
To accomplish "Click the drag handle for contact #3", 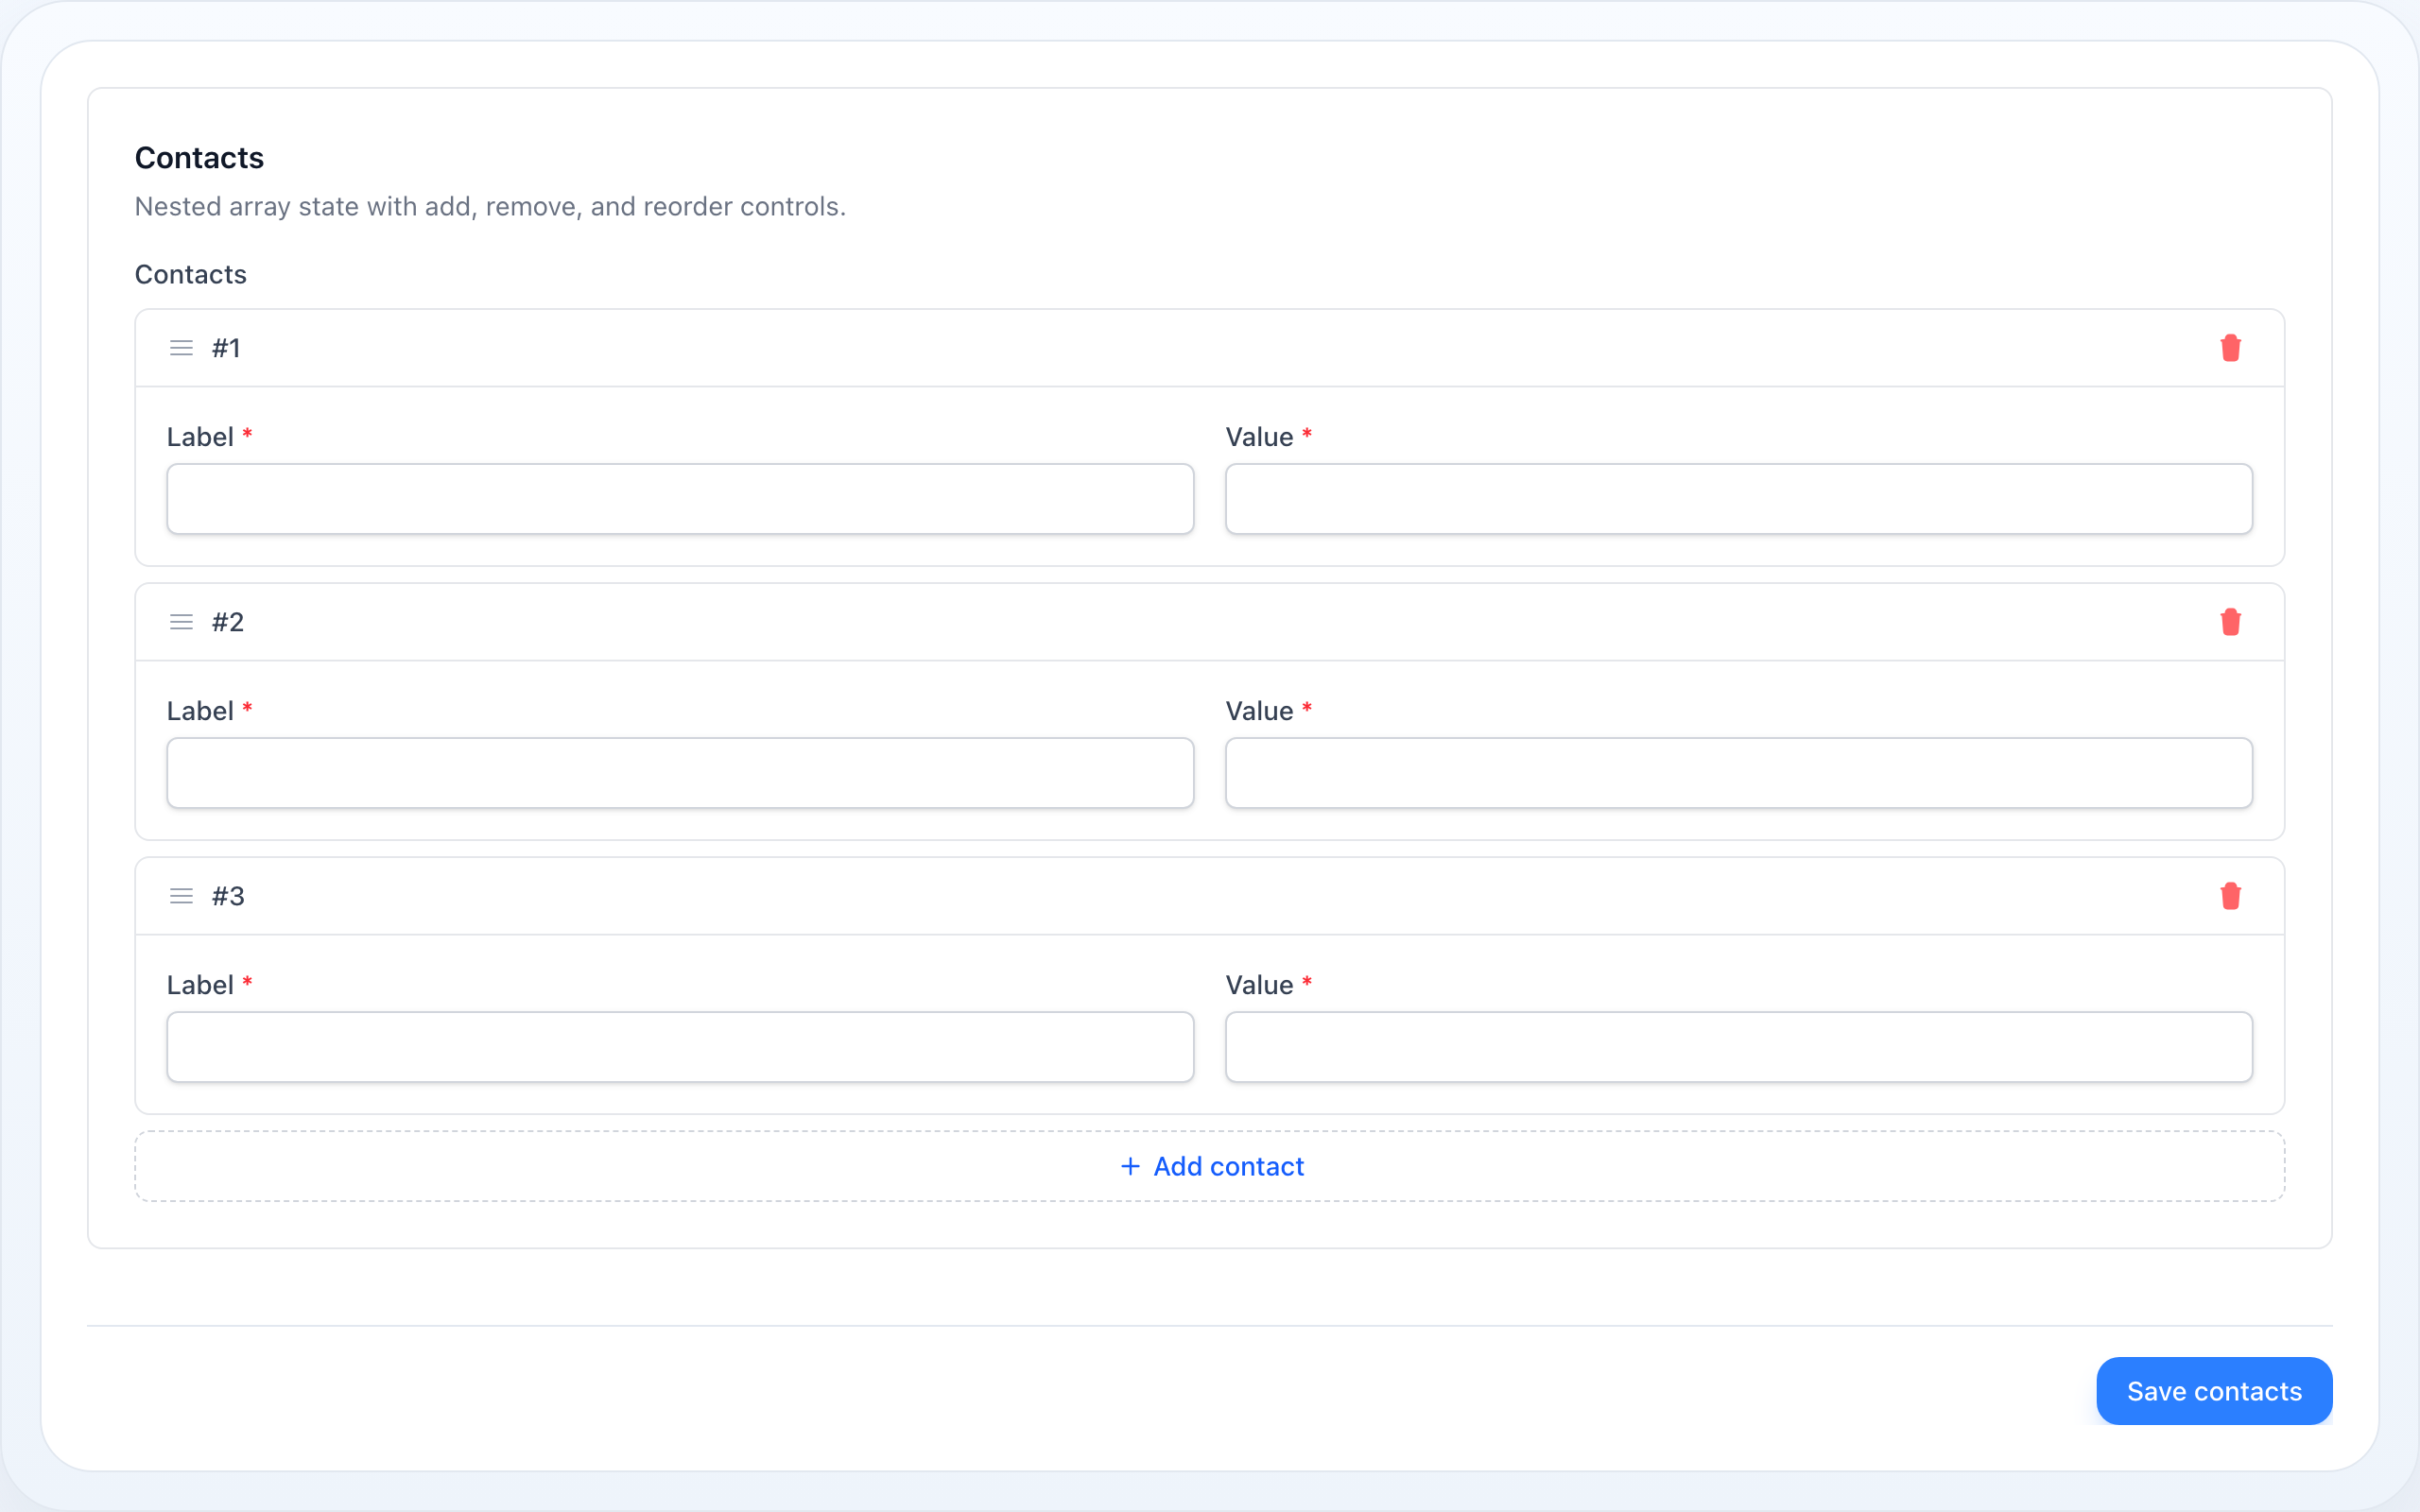I will [x=181, y=896].
